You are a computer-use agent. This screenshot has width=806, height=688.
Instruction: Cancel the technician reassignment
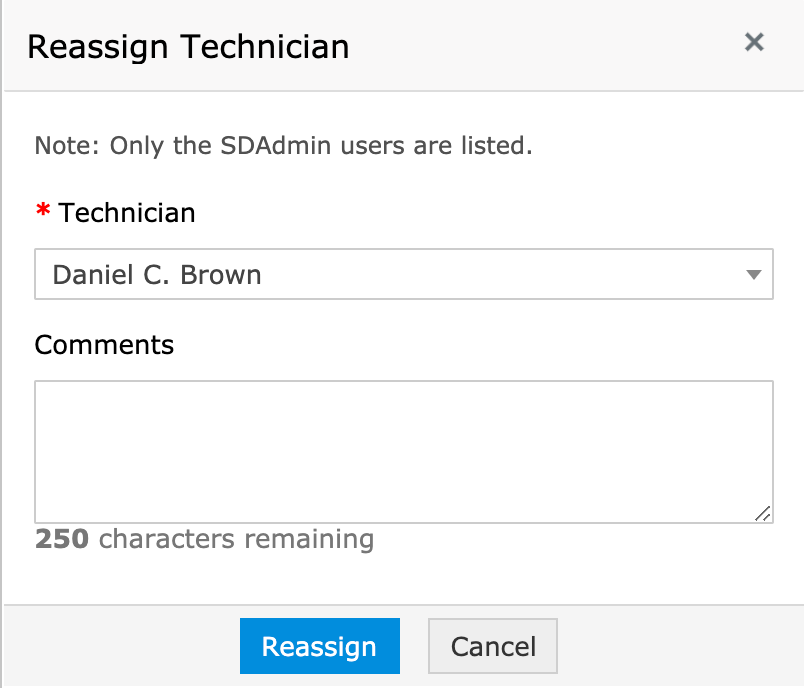pos(493,647)
